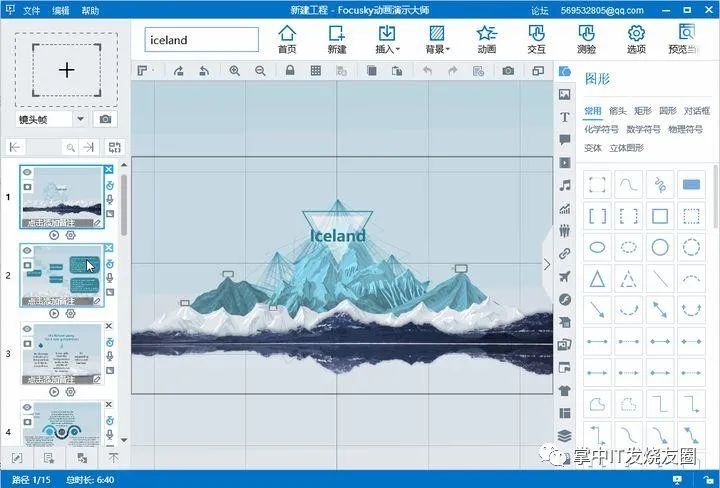This screenshot has height=488, width=720.
Task: Click the redo arrow in toolbar
Action: click(x=453, y=70)
